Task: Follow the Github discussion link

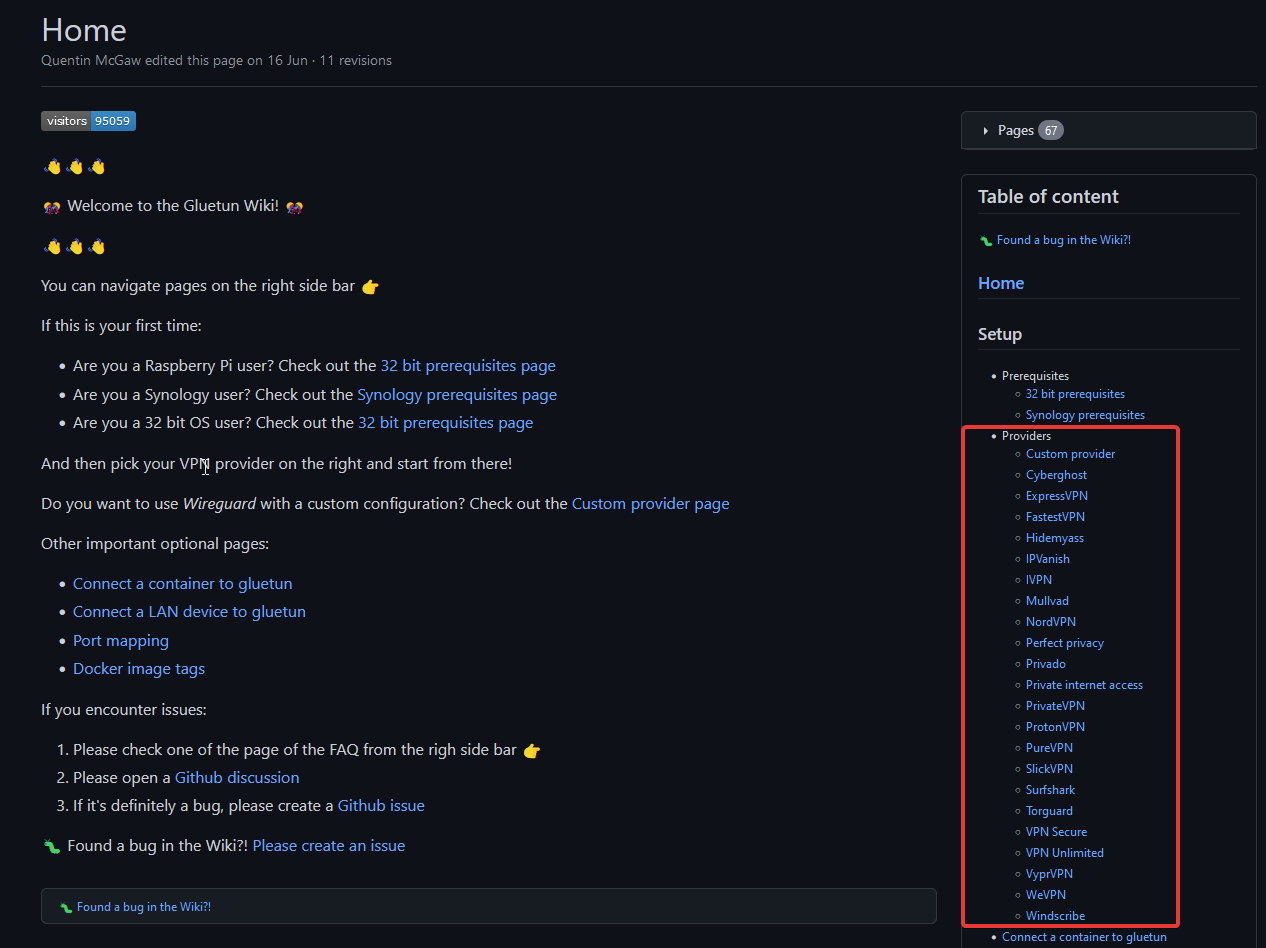Action: click(237, 778)
